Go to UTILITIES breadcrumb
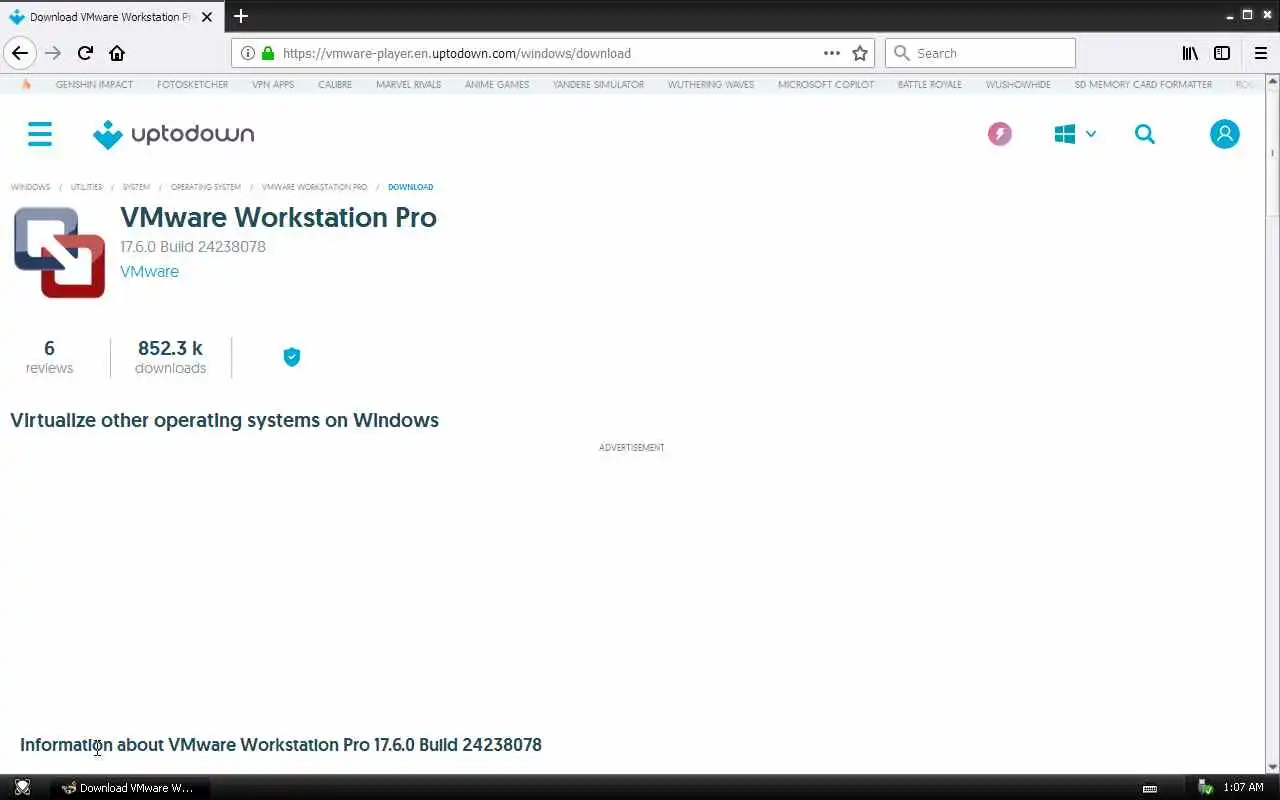The image size is (1280, 800). 86,187
